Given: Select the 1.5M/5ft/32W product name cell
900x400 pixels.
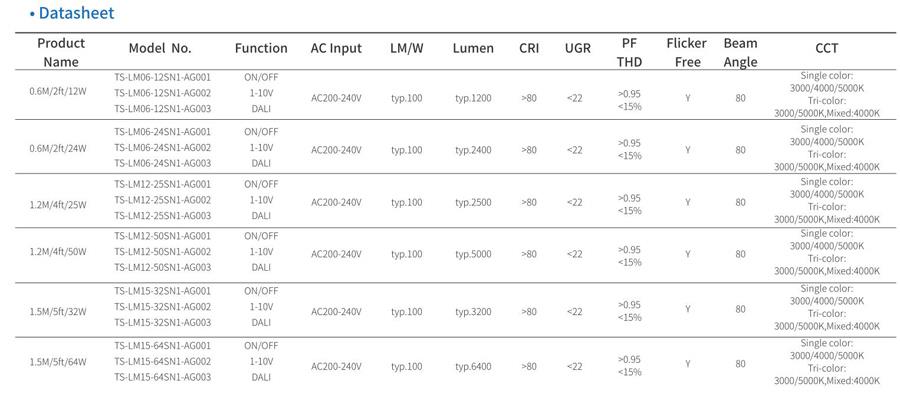Looking at the screenshot, I should pyautogui.click(x=58, y=311).
